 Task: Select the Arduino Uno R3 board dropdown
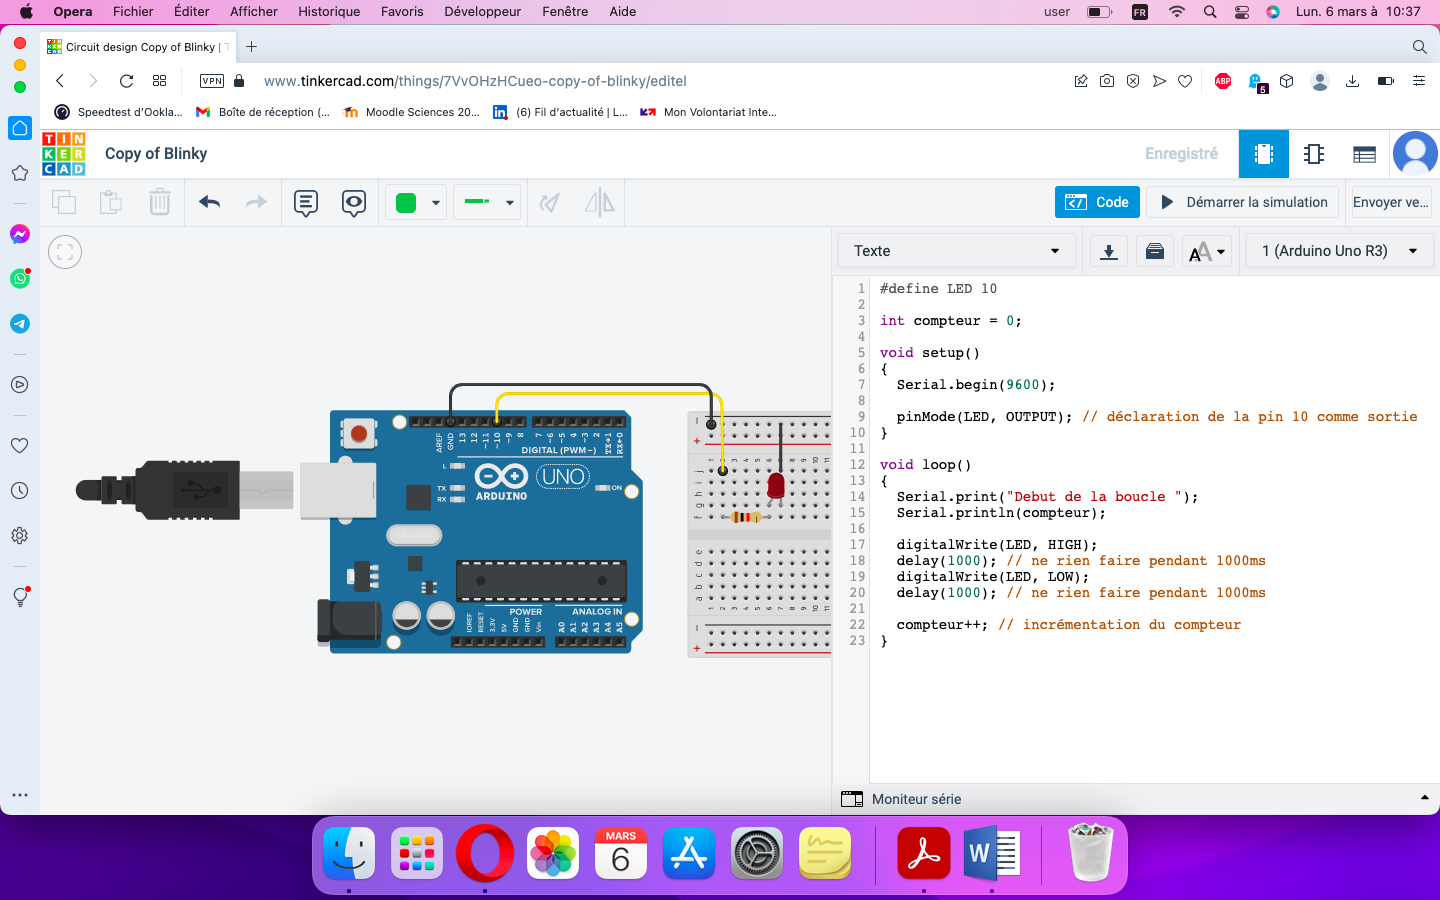click(x=1340, y=251)
